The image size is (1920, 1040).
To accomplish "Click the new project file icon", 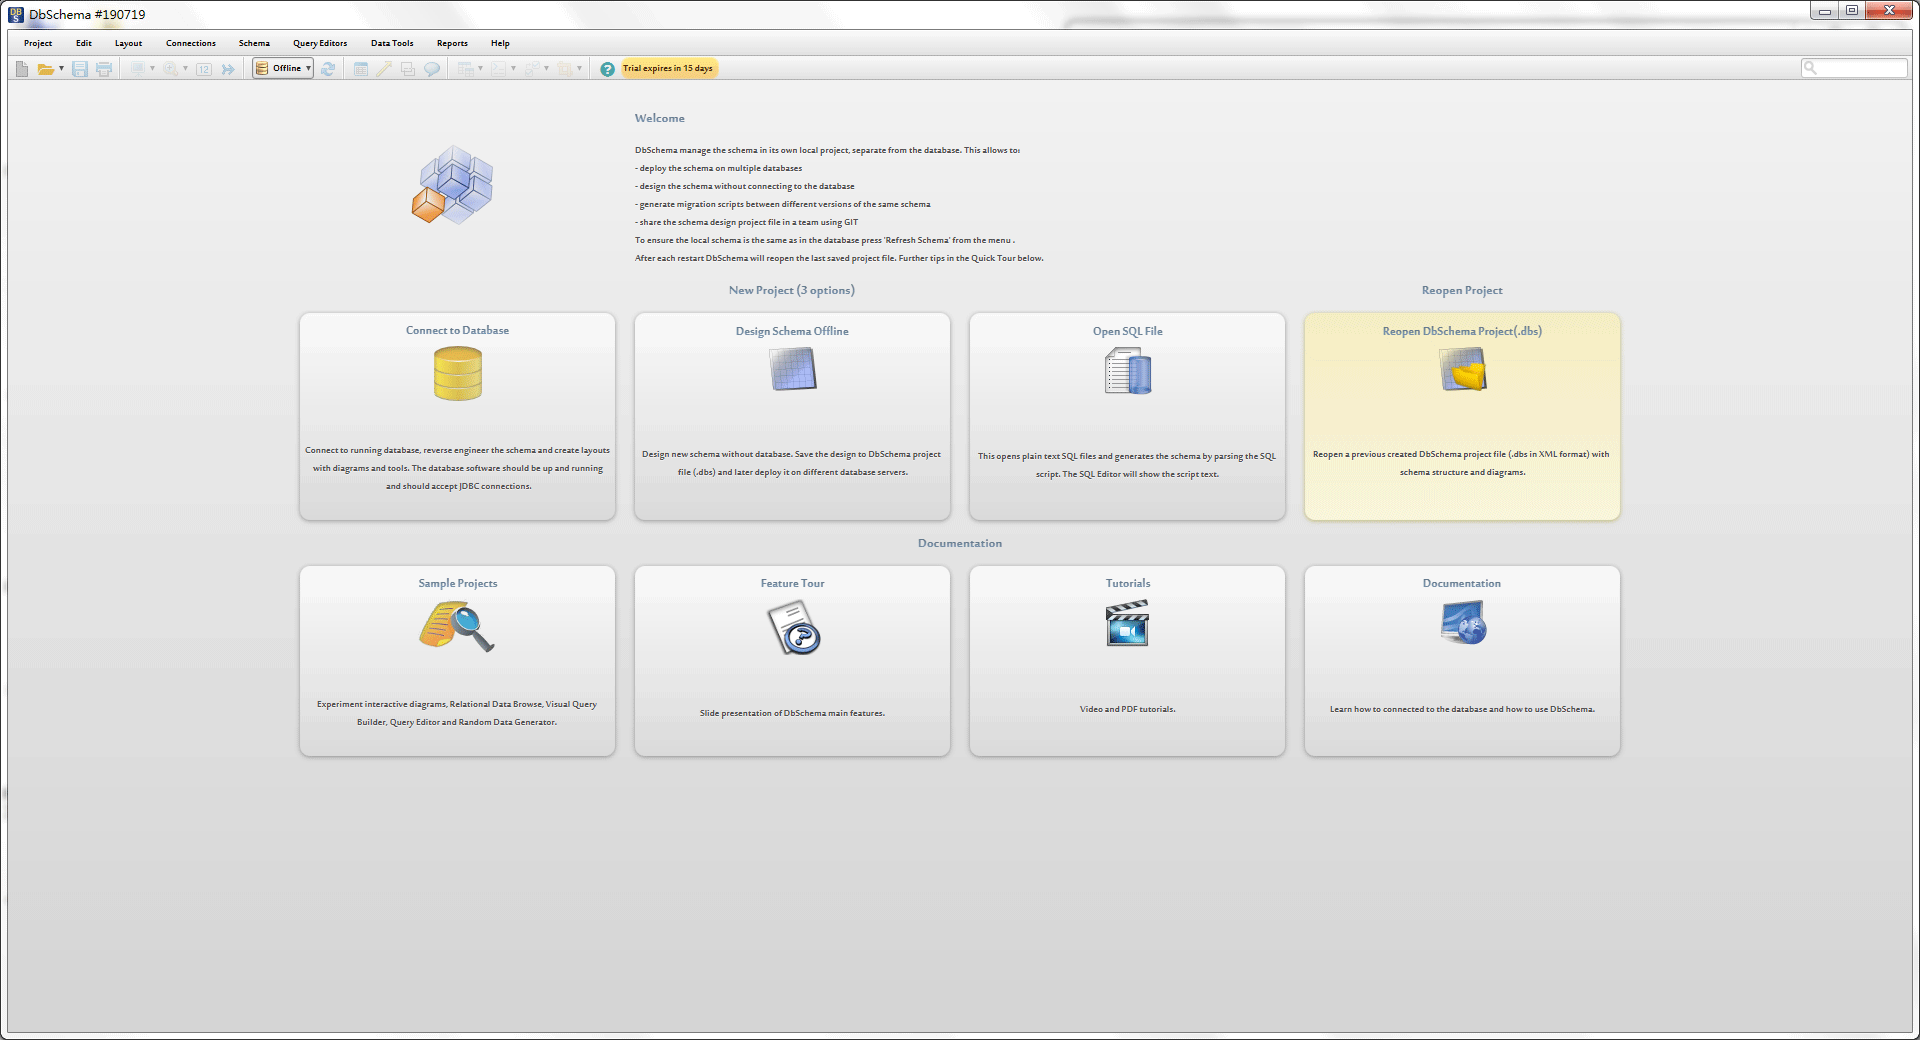I will [22, 69].
